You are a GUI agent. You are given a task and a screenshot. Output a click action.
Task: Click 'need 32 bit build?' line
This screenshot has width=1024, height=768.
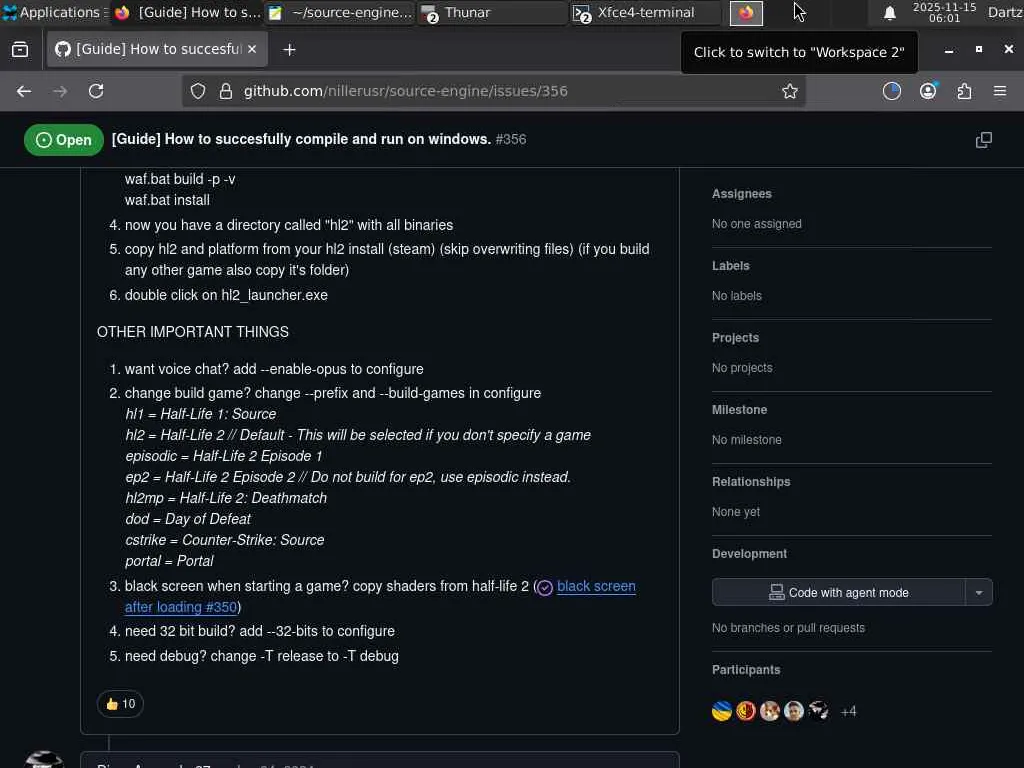click(259, 631)
